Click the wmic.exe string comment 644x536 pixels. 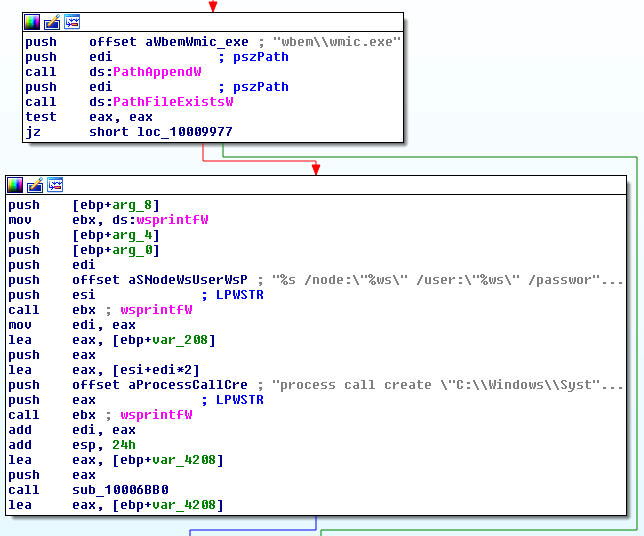tap(337, 42)
